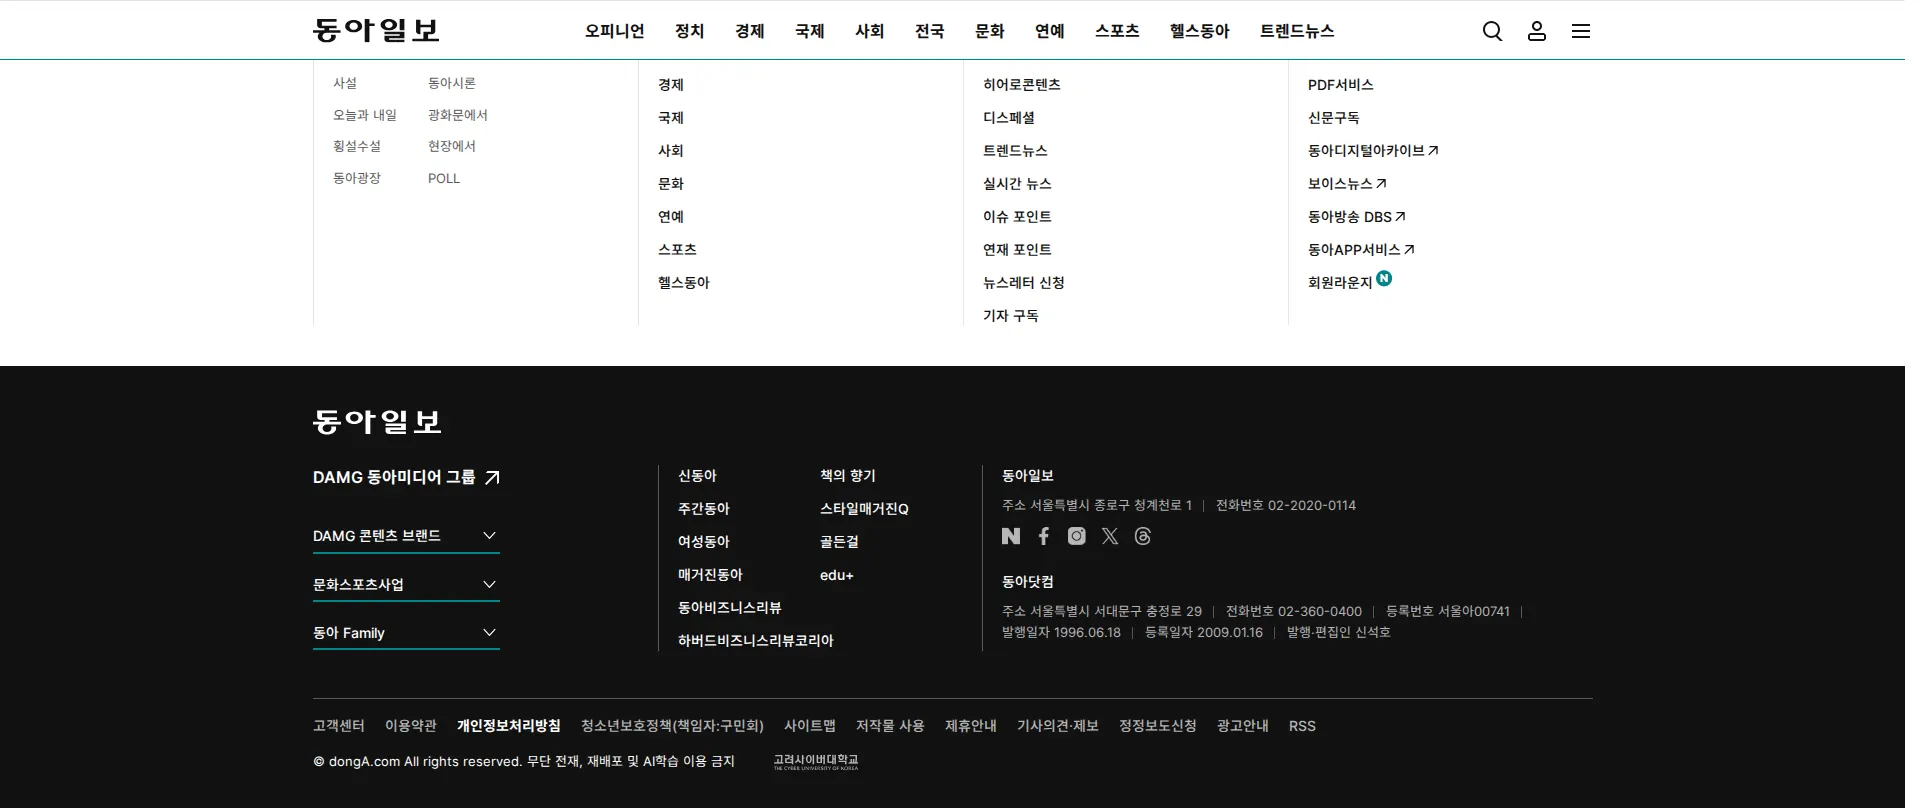Open the search magnifier icon
Image resolution: width=1920 pixels, height=808 pixels.
(x=1492, y=31)
